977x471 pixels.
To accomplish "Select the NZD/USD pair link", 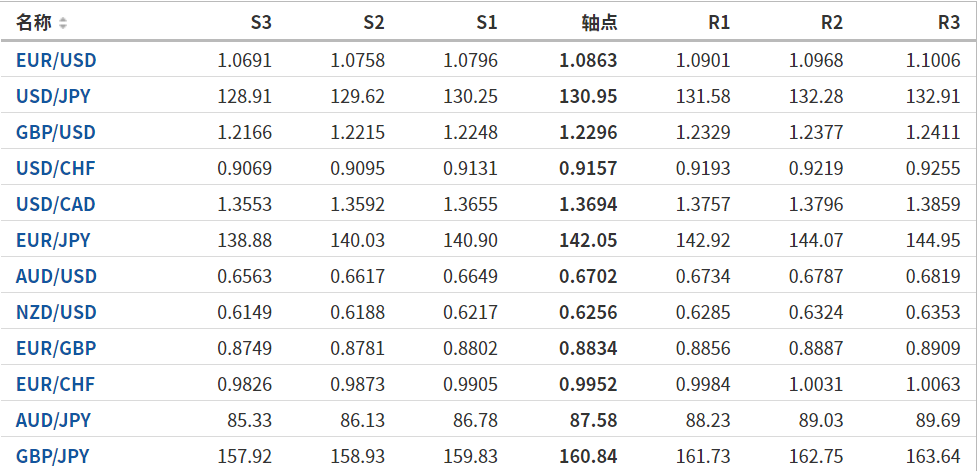I will 56,312.
